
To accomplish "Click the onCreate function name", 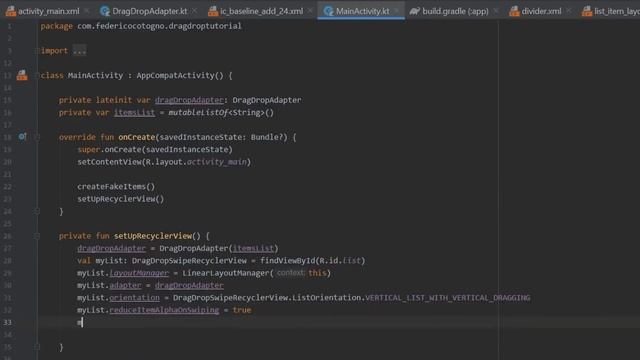I will click(x=136, y=137).
